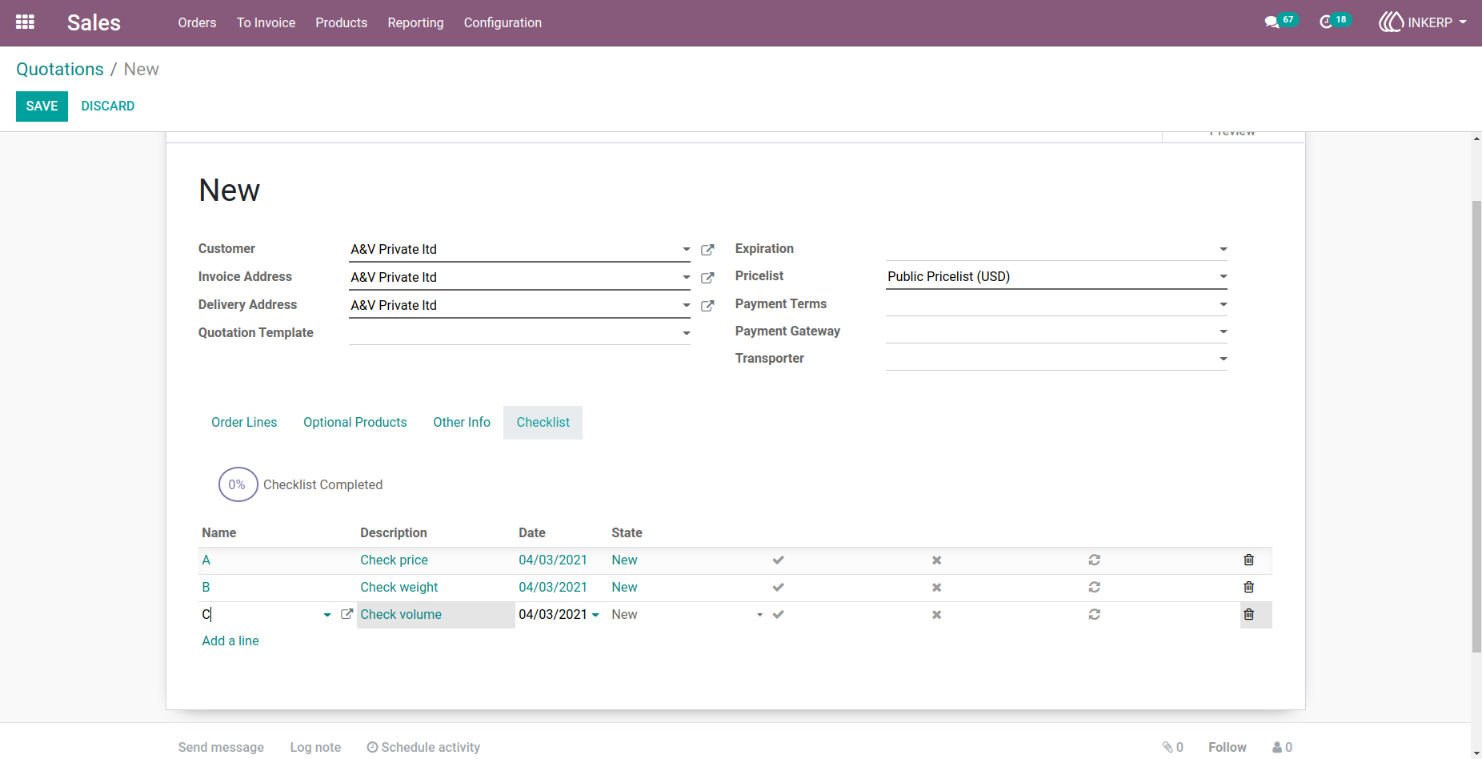Open Customer external link icon
Screen dimensions: 1482x759
coord(707,250)
